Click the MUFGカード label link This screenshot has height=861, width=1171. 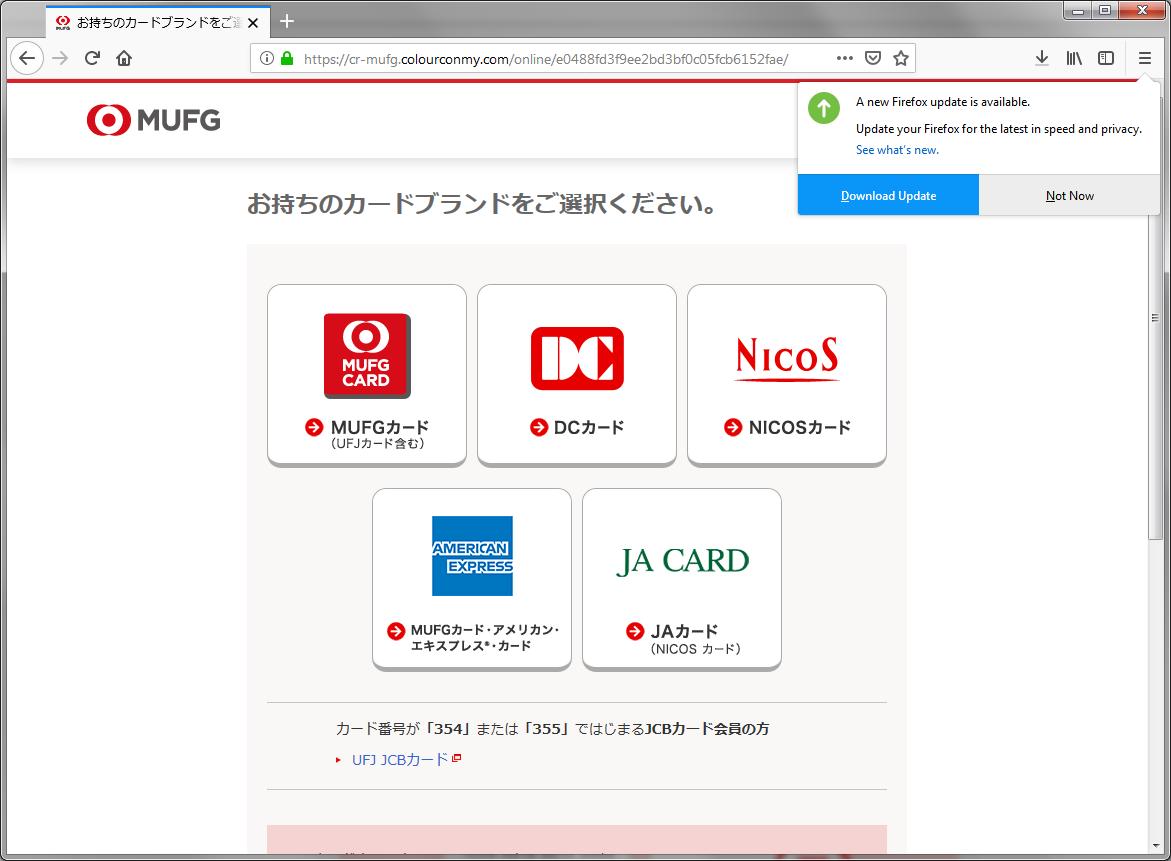pos(379,427)
